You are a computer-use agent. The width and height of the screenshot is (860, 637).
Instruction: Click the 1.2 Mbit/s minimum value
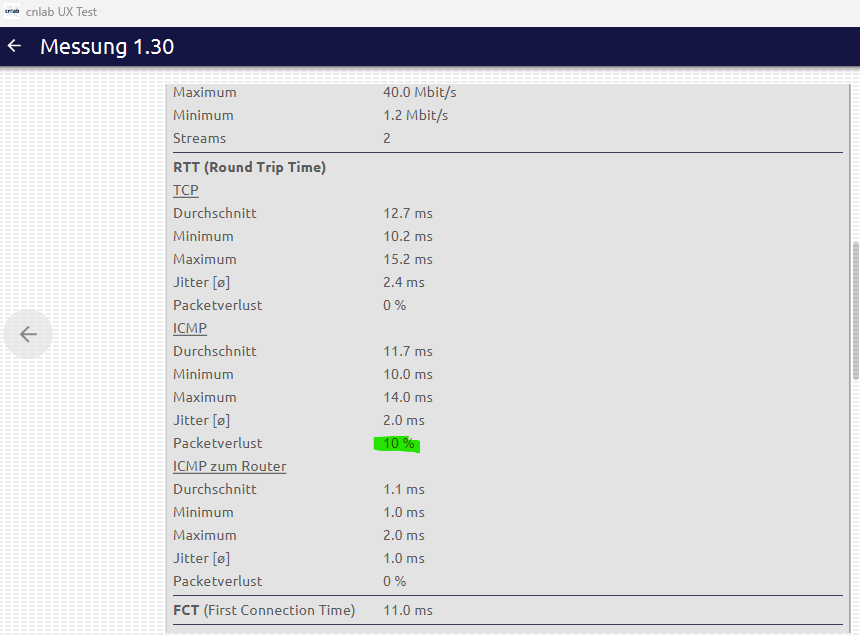point(415,115)
